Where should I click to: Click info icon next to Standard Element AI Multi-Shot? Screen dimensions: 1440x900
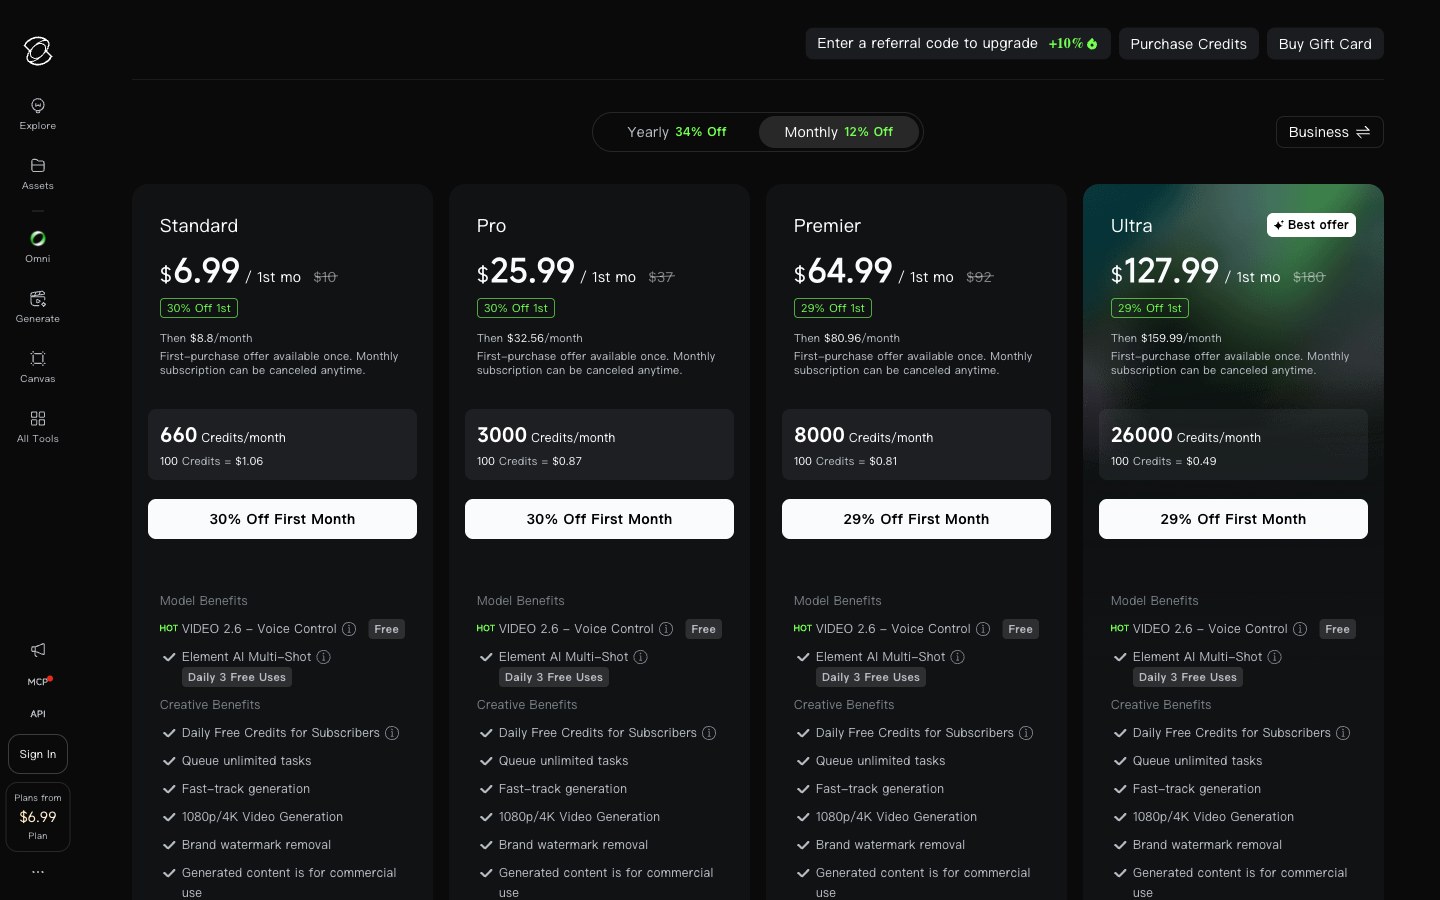(x=324, y=657)
